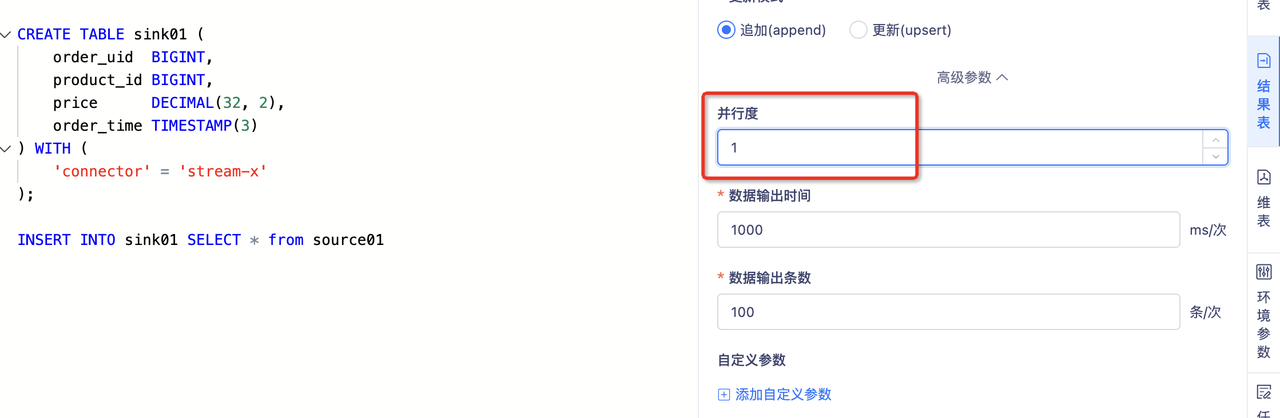Click the 数据输出条数 input field

tap(948, 312)
